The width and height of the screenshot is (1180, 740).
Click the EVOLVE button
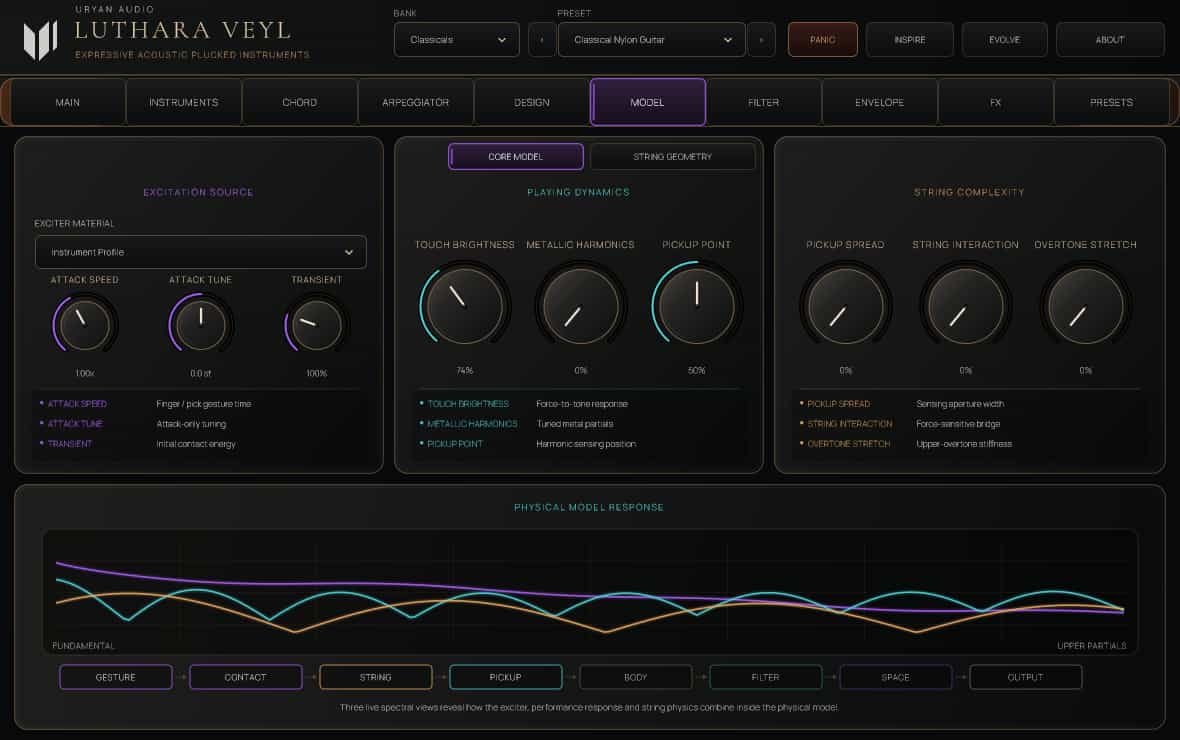coord(1005,40)
